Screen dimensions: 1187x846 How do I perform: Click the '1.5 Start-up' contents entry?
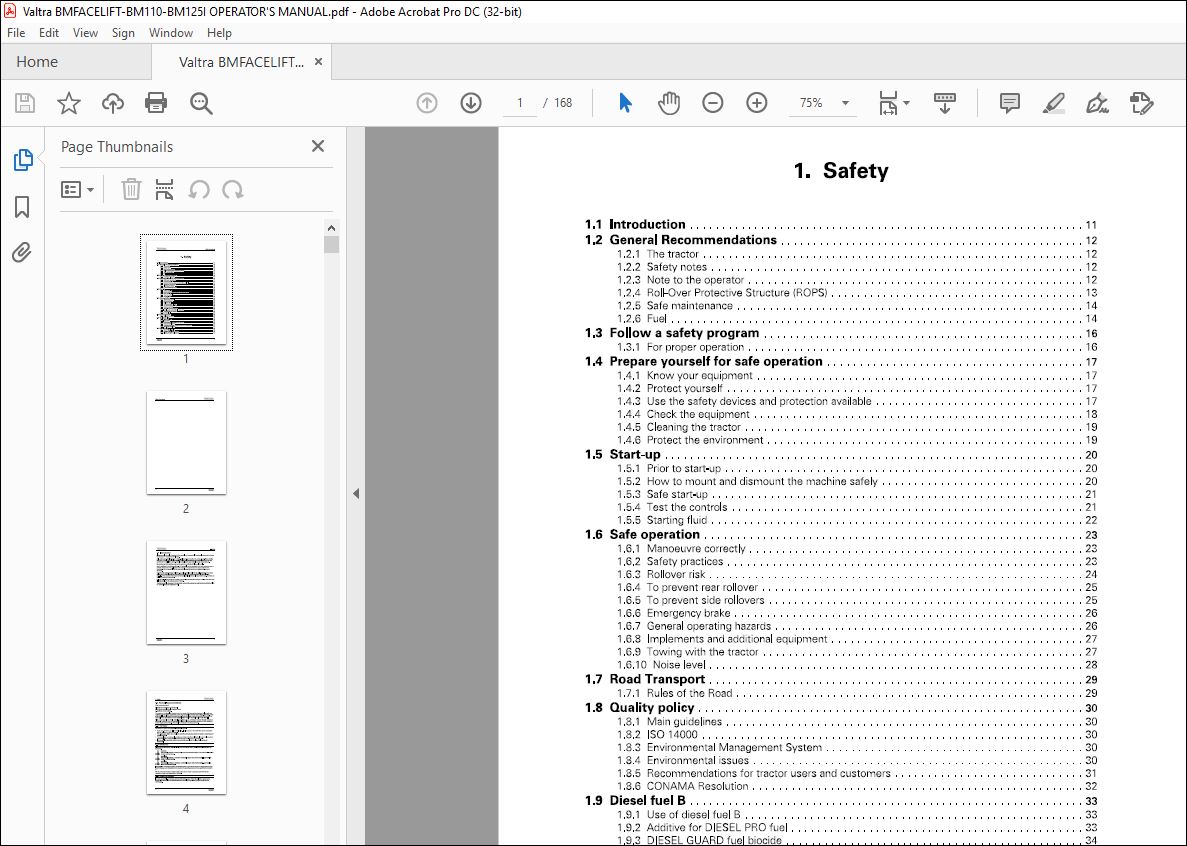840,455
